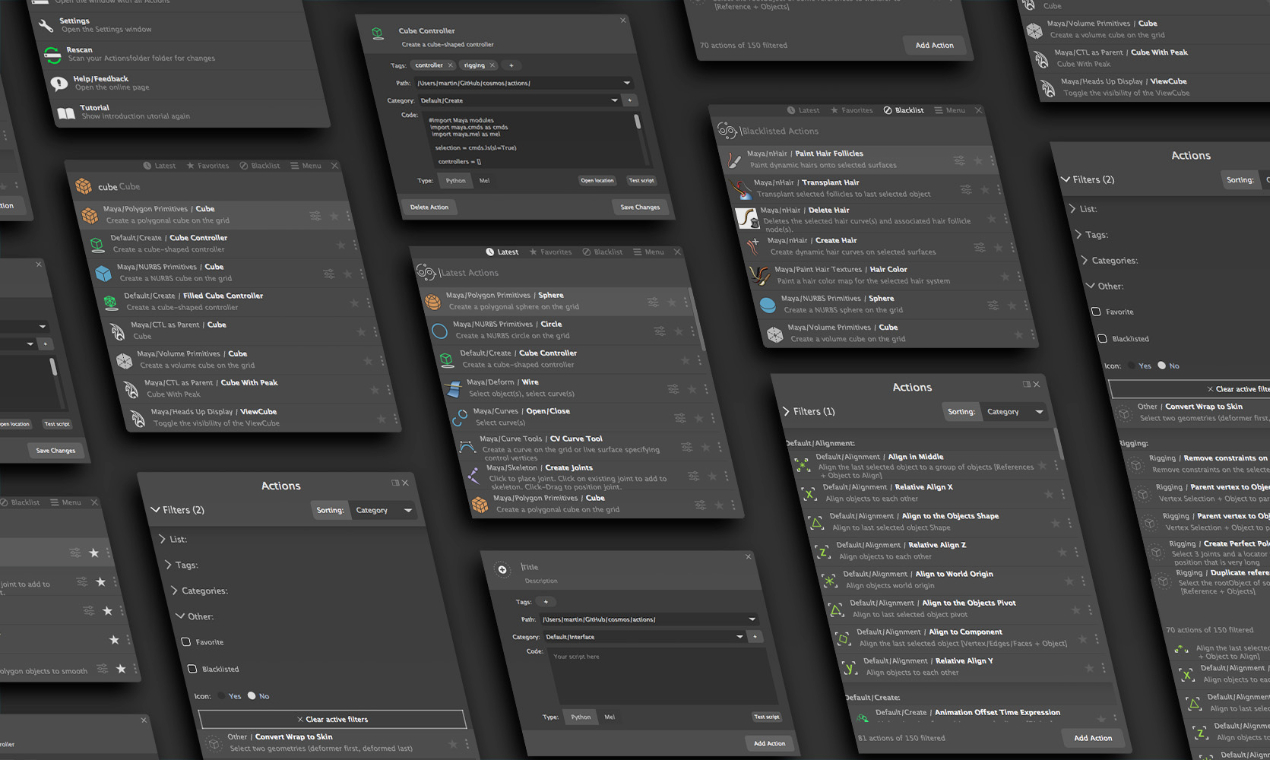The image size is (1270, 760).
Task: Switch to Favorites tab in Latest Actions panel
Action: point(550,252)
